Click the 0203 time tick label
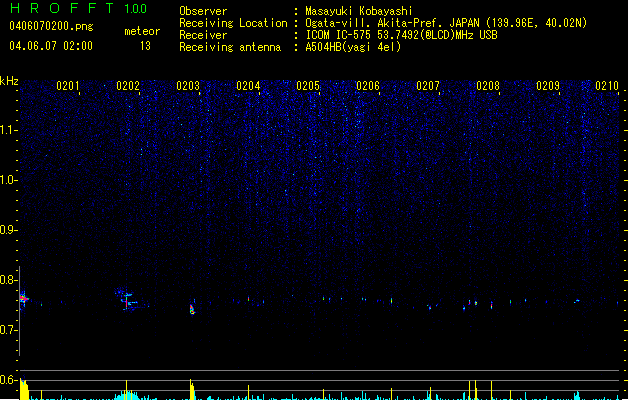This screenshot has height=400, width=629. [x=188, y=86]
